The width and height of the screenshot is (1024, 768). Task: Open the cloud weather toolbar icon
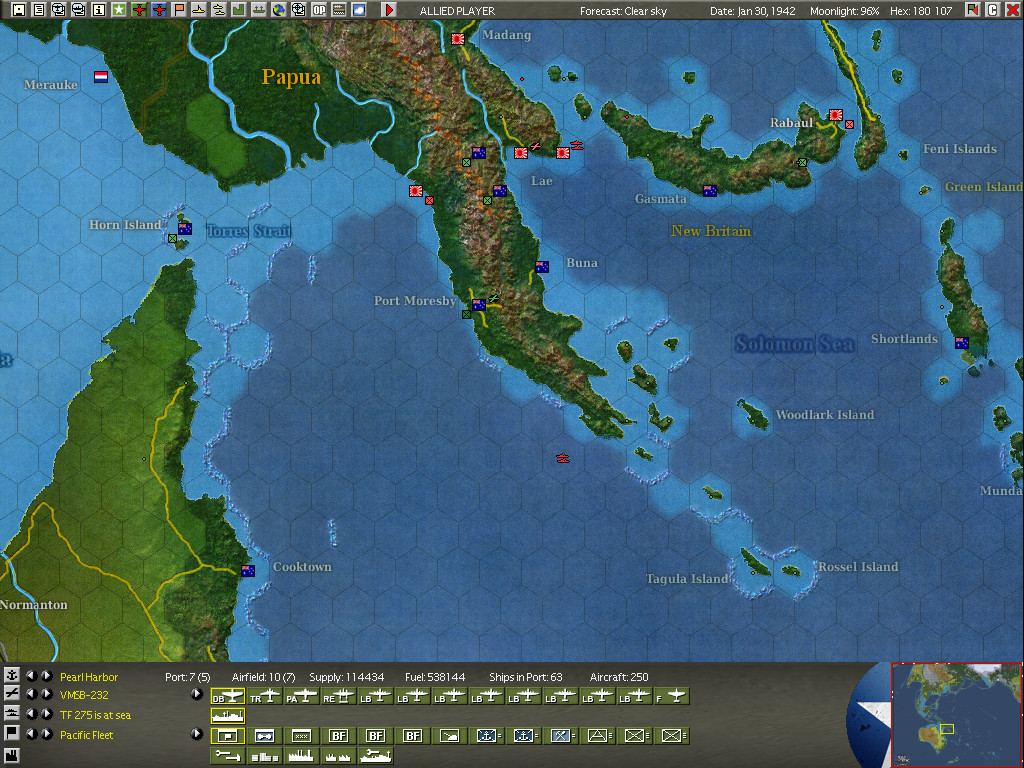point(359,10)
